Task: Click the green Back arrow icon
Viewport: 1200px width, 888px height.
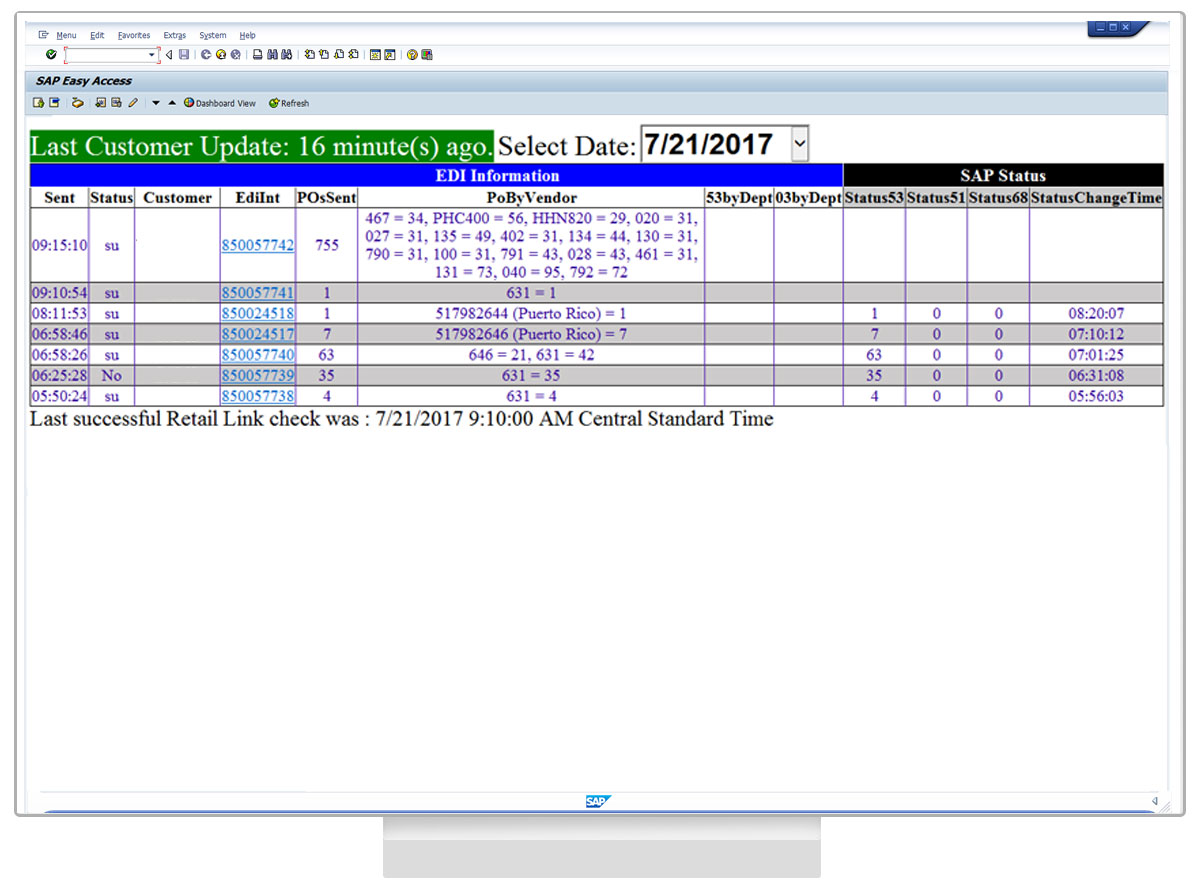Action: (206, 55)
